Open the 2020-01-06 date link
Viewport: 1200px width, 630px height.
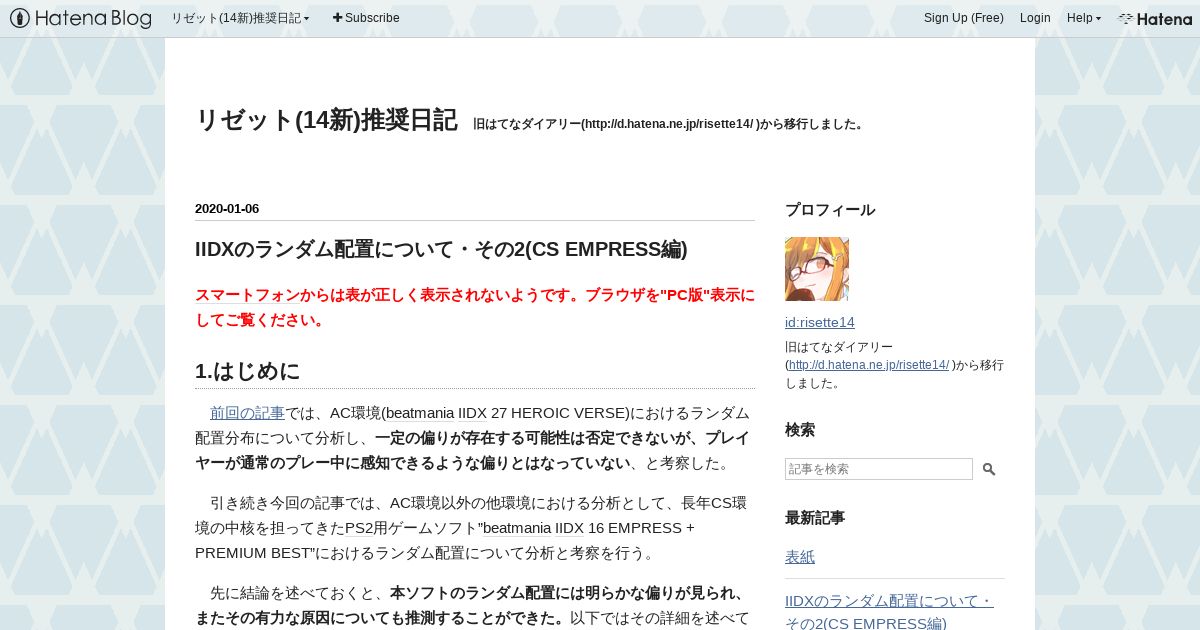click(227, 209)
